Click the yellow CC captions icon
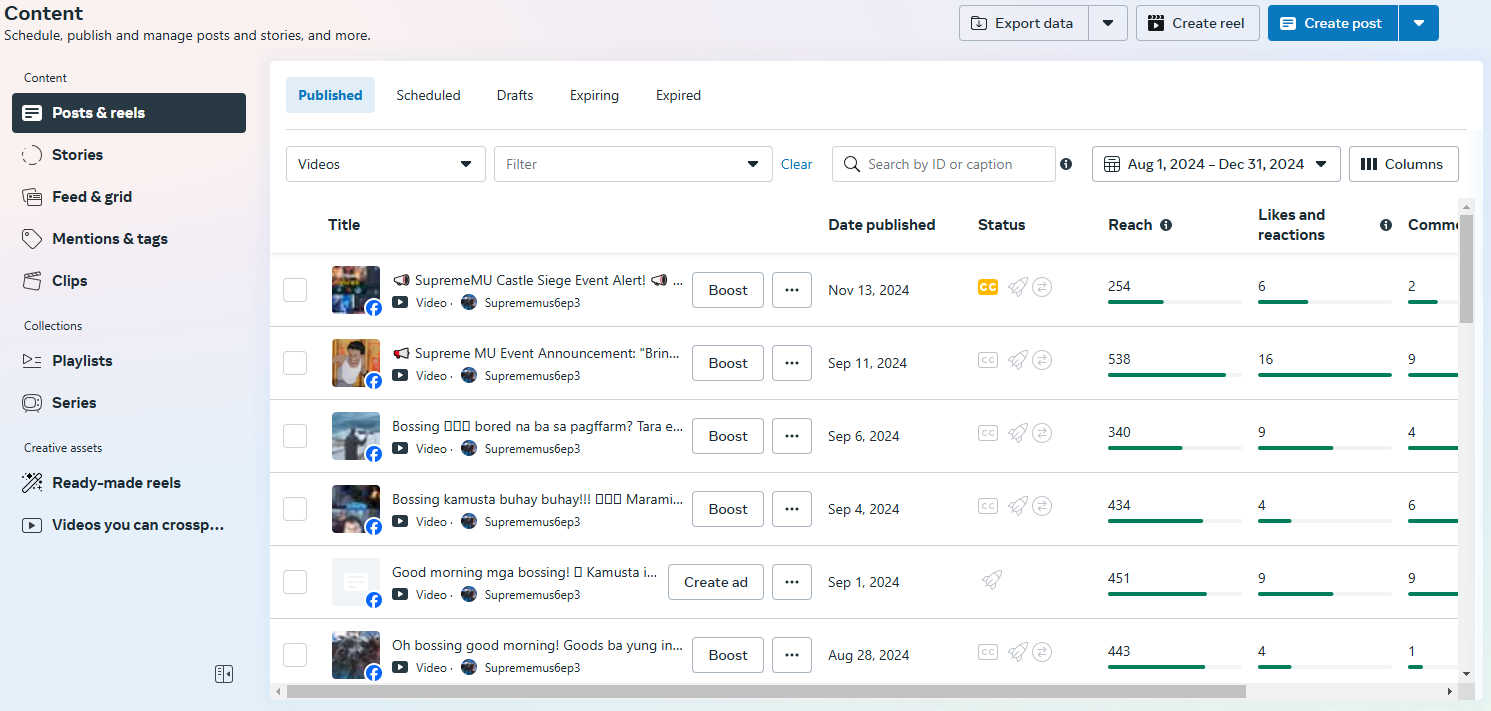 pyautogui.click(x=988, y=287)
